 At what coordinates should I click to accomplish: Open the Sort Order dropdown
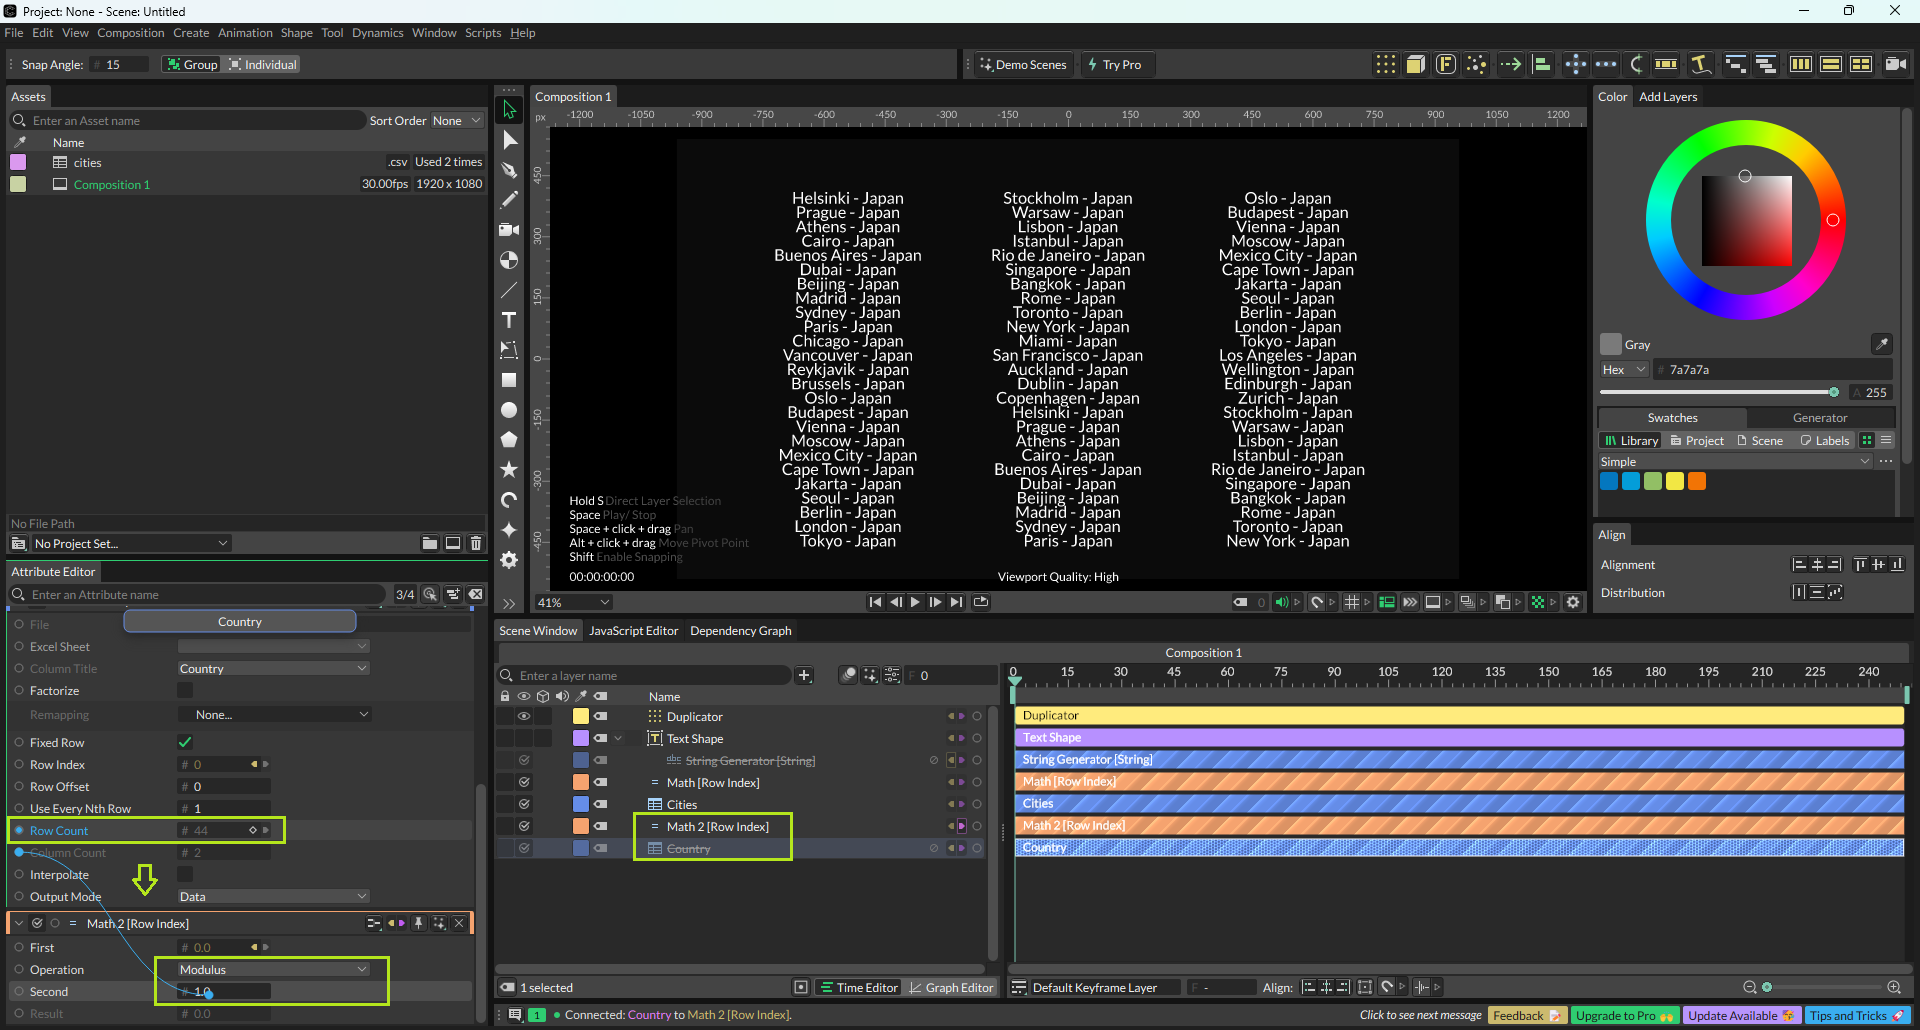click(x=456, y=121)
